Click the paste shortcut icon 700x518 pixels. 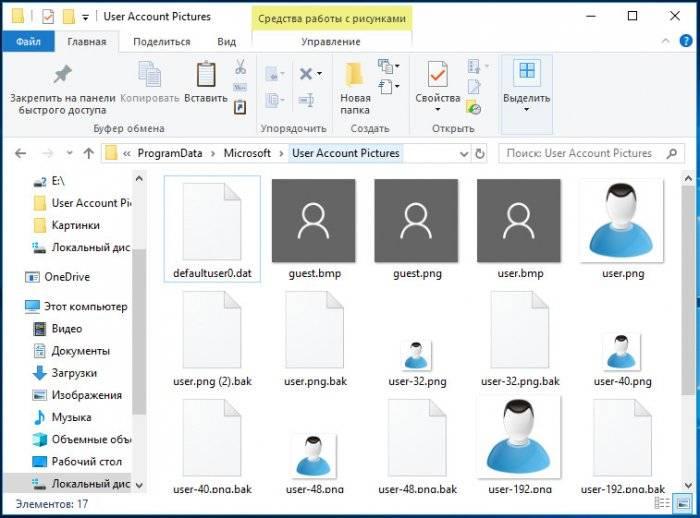tap(240, 107)
